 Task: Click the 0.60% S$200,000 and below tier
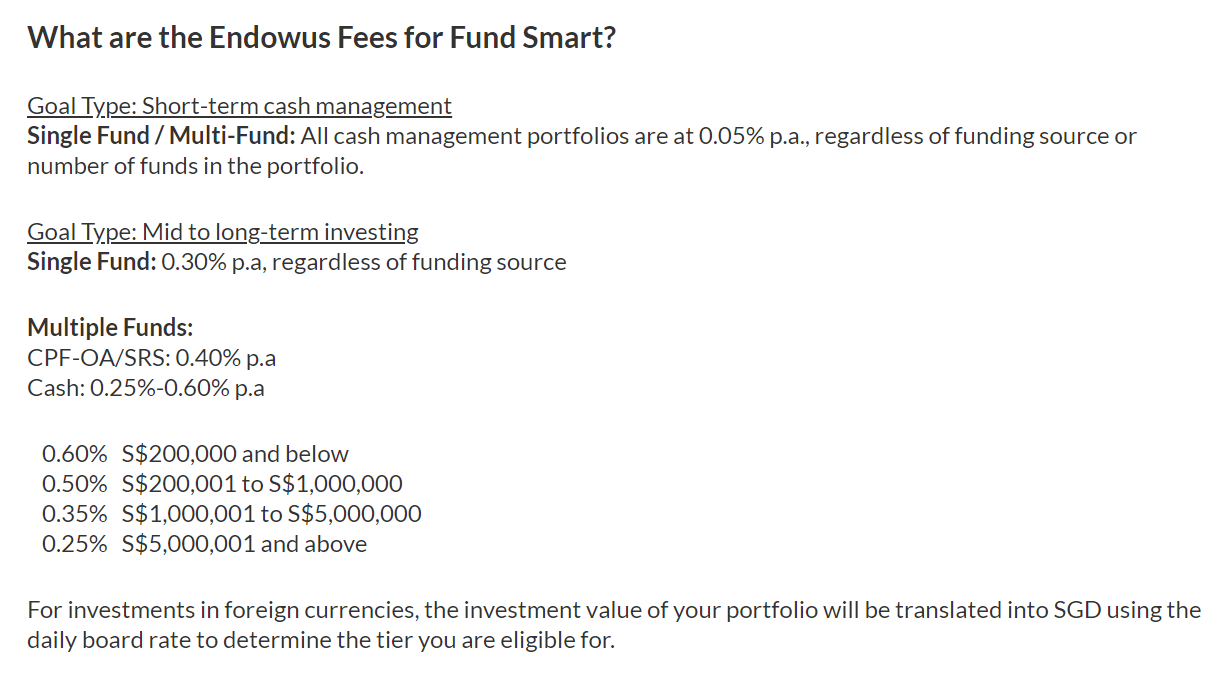click(x=195, y=454)
